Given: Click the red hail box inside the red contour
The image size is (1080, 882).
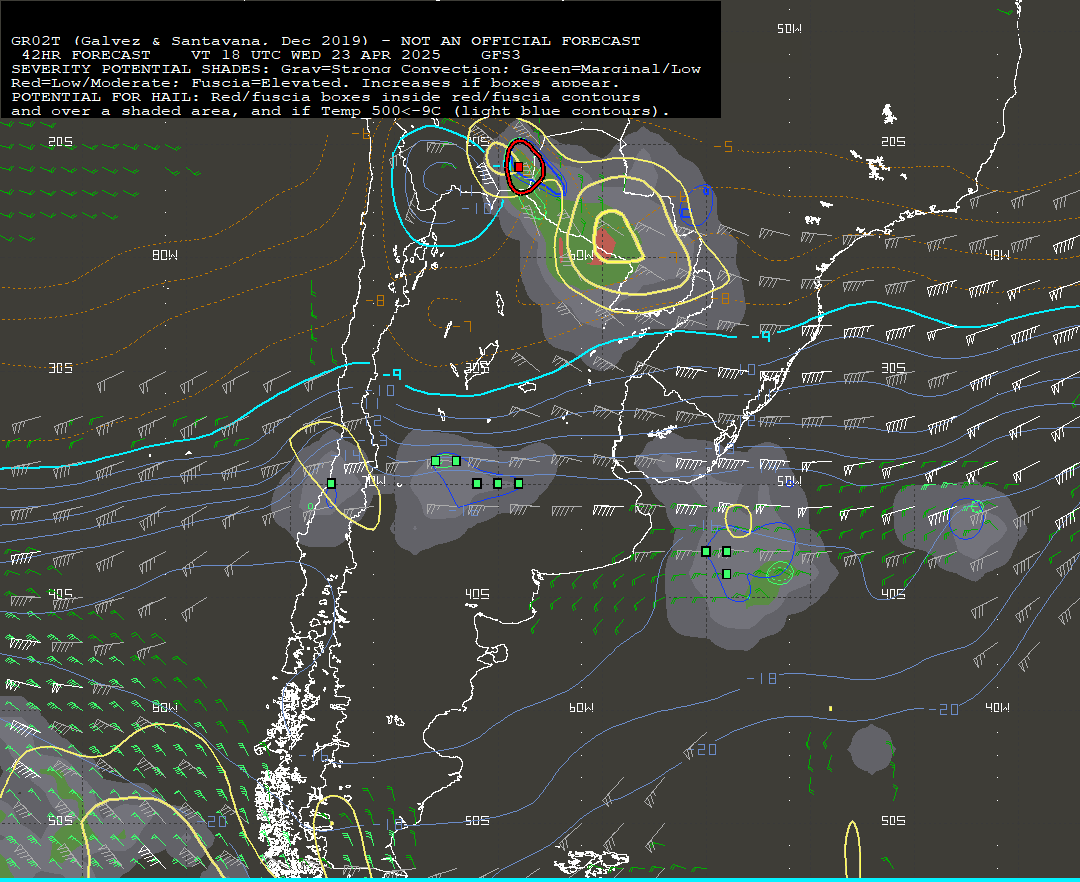Looking at the screenshot, I should click(x=519, y=167).
